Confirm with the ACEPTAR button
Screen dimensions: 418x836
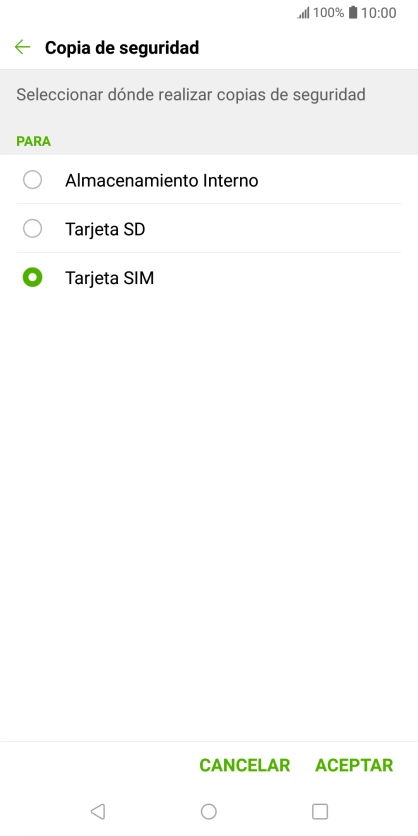tap(354, 765)
